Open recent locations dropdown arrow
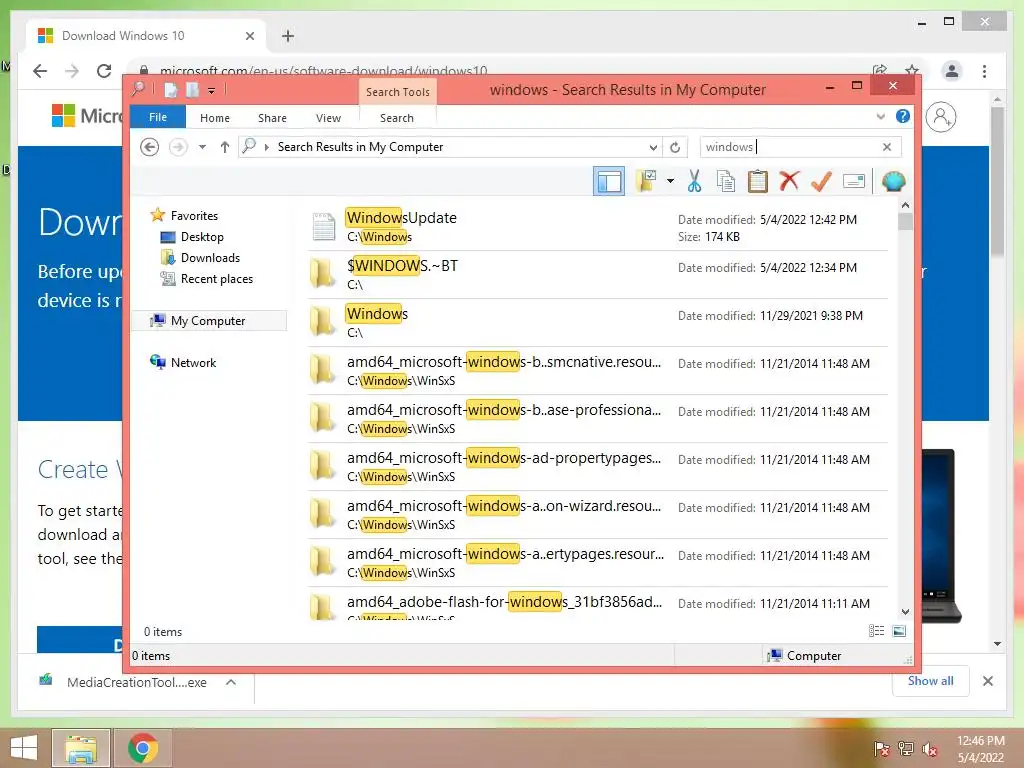Screen dimensions: 1024x768 [x=202, y=147]
